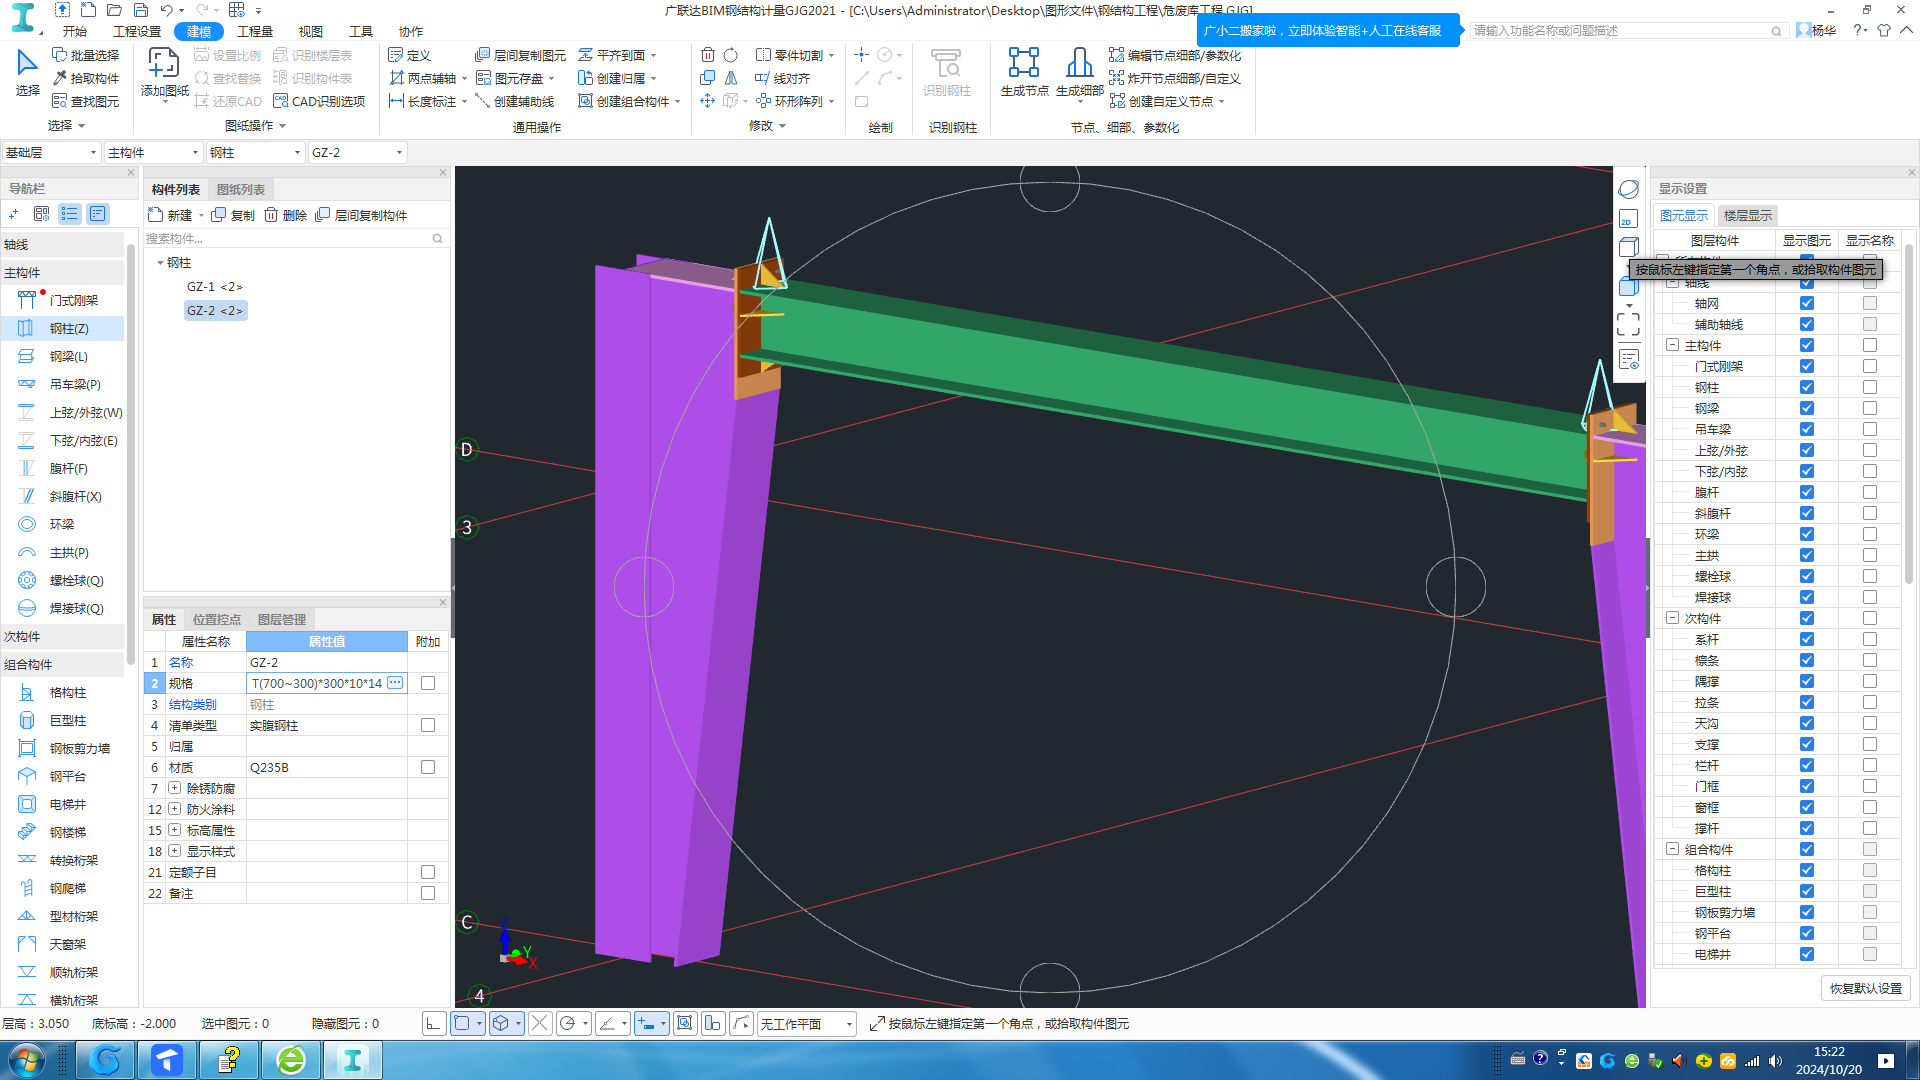Click the 搜索构件 search field

[295, 238]
